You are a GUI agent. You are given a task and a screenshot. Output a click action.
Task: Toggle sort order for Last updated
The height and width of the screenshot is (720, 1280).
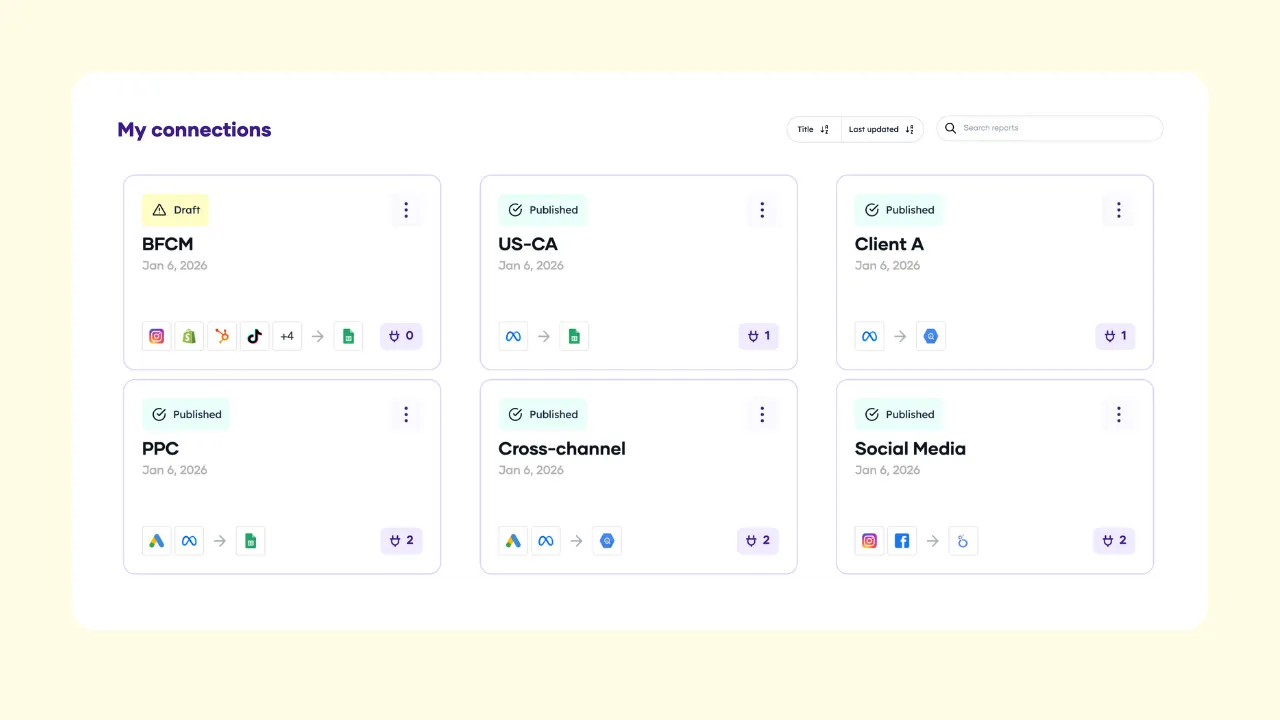point(880,129)
